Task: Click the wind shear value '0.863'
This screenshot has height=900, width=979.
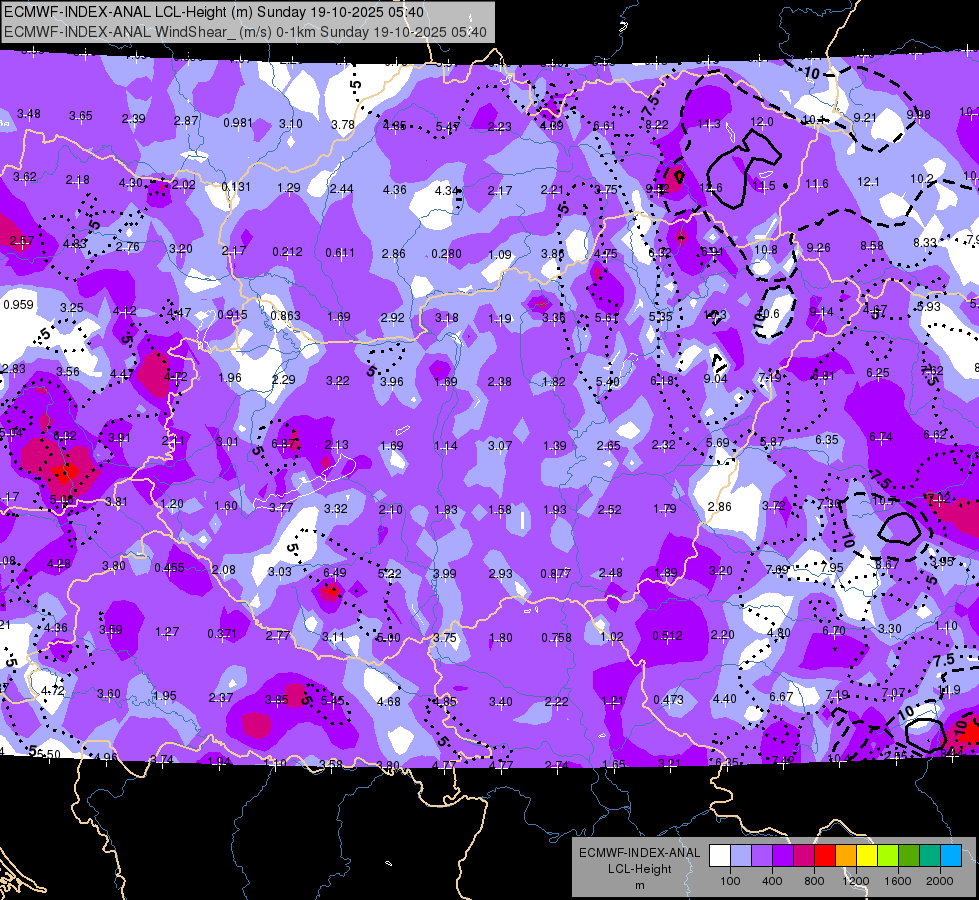Action: (x=286, y=316)
